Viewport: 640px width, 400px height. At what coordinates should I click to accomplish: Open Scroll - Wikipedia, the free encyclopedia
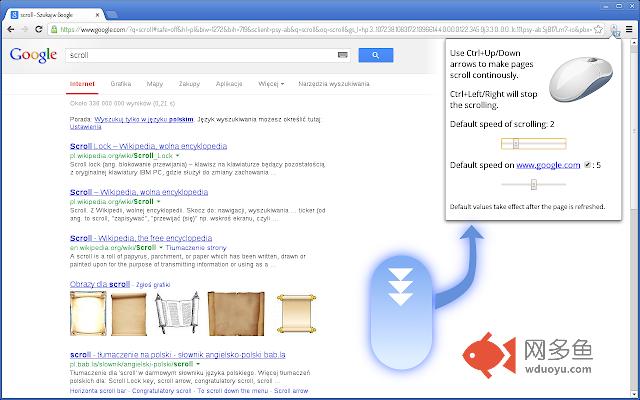click(141, 238)
